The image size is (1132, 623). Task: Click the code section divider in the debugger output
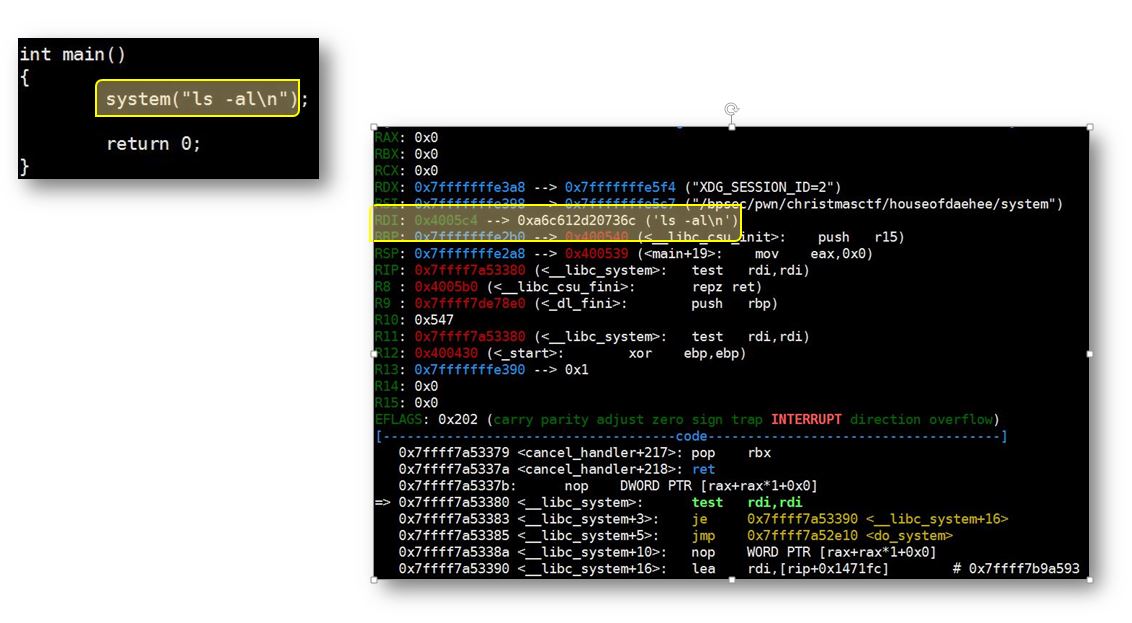(690, 436)
